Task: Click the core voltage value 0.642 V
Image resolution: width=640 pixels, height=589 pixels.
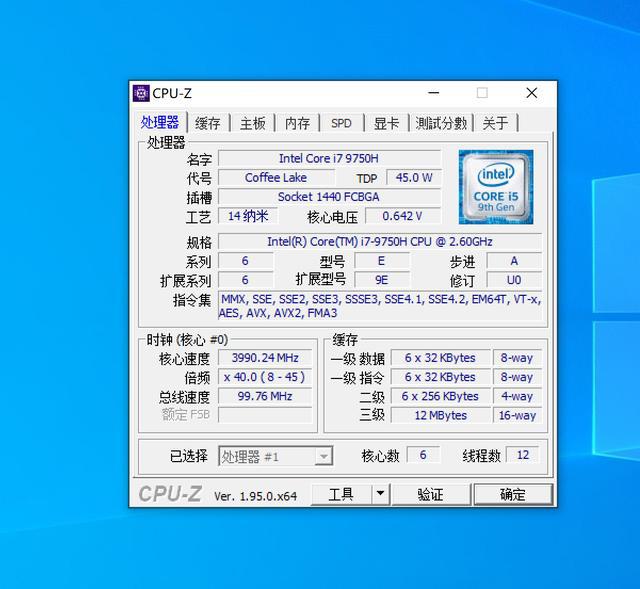Action: click(x=403, y=216)
